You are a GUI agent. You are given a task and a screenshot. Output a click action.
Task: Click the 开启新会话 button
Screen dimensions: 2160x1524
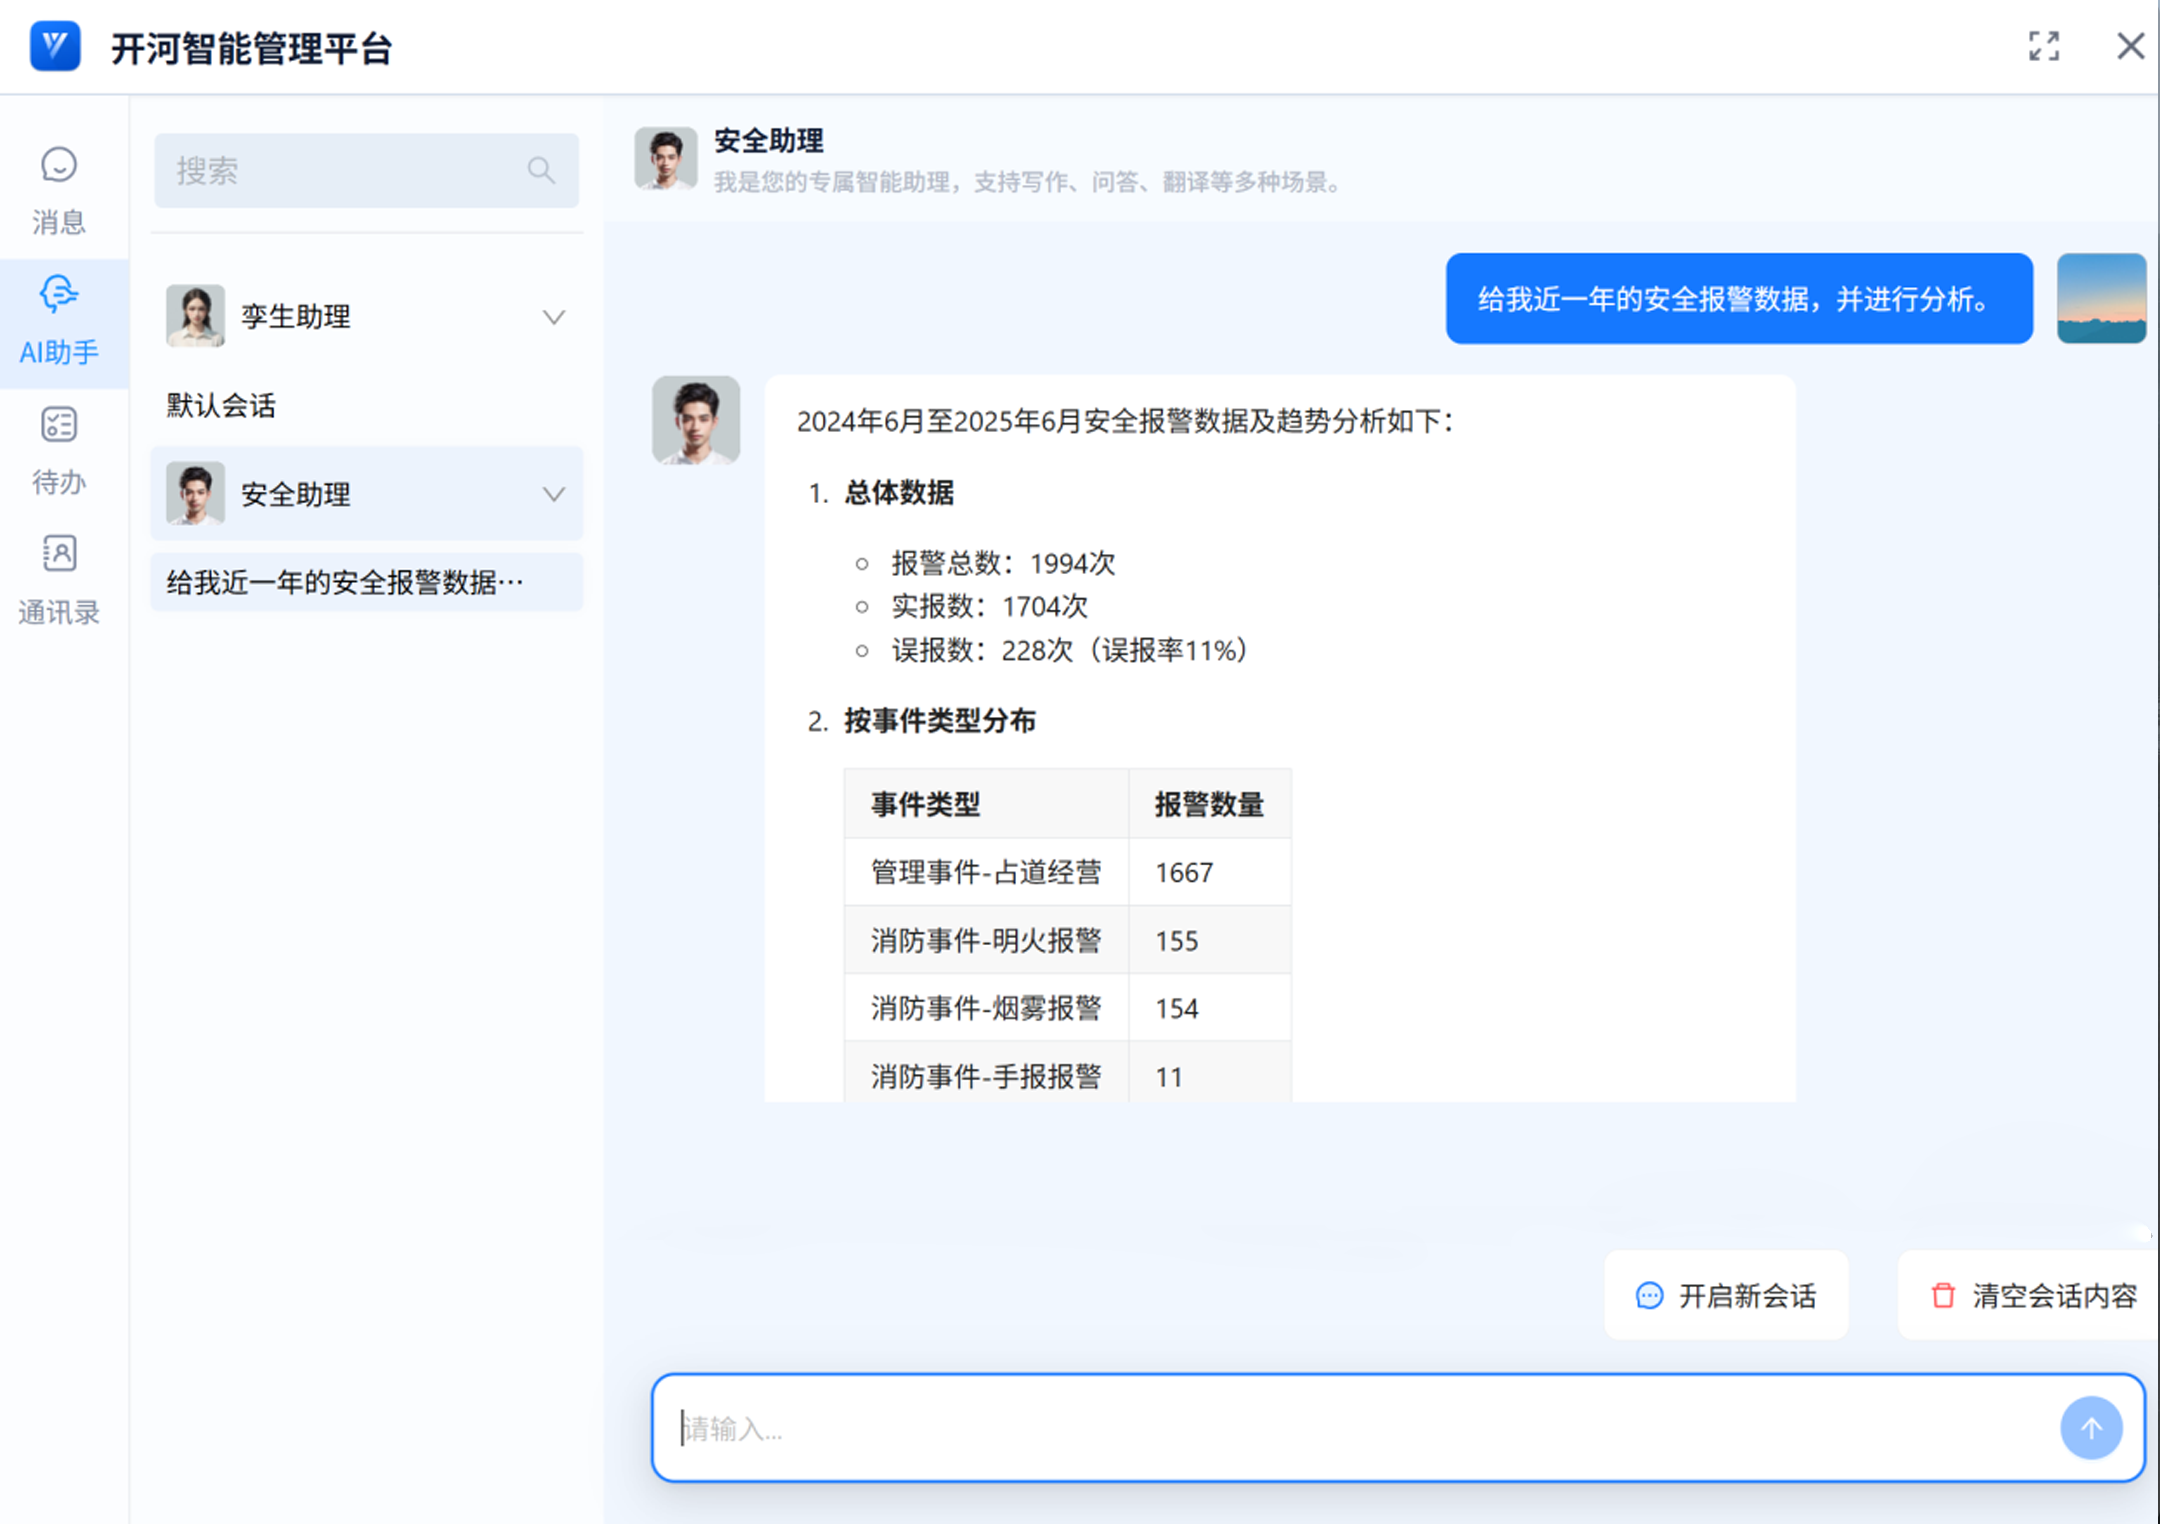tap(1726, 1295)
